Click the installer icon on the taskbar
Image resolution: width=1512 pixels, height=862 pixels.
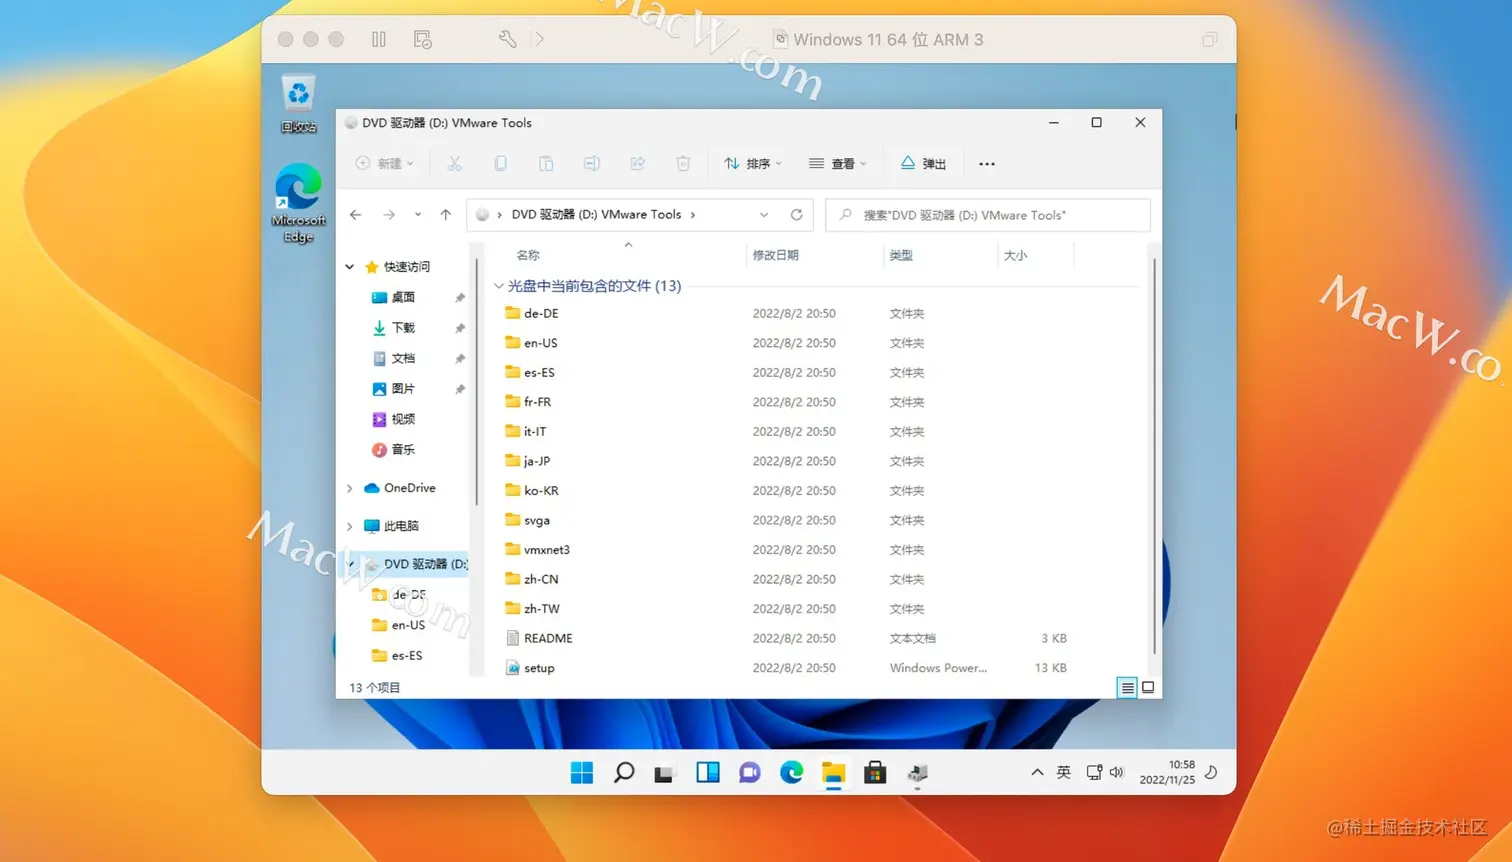[918, 772]
